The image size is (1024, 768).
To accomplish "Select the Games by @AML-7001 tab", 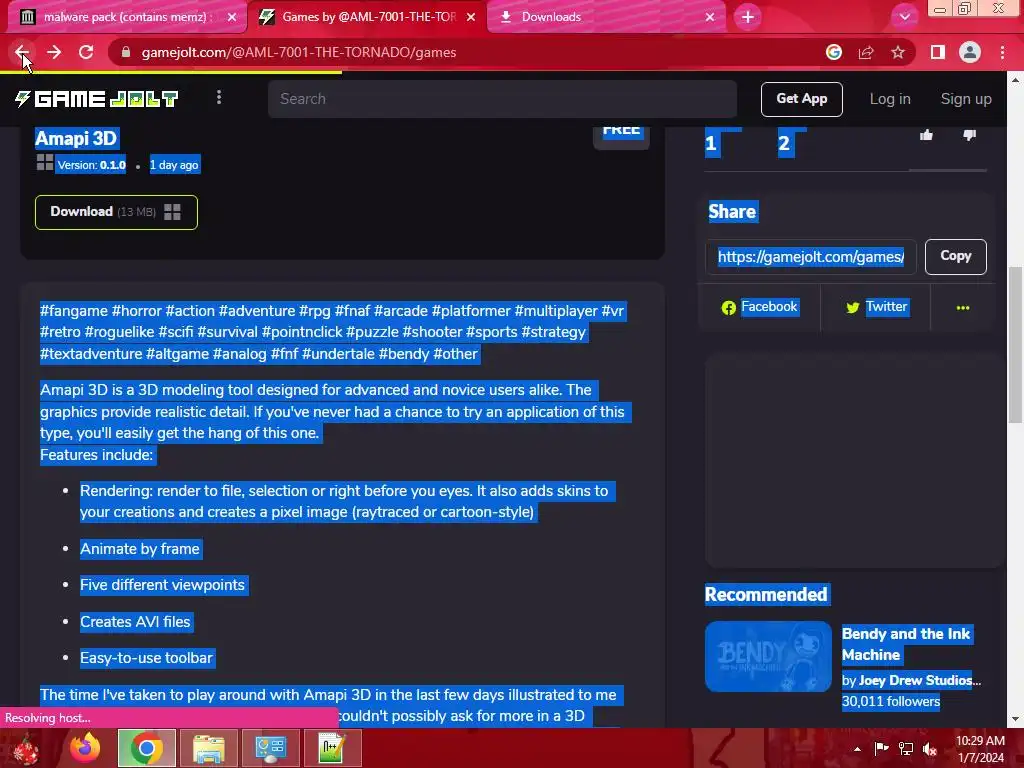I will click(x=368, y=17).
